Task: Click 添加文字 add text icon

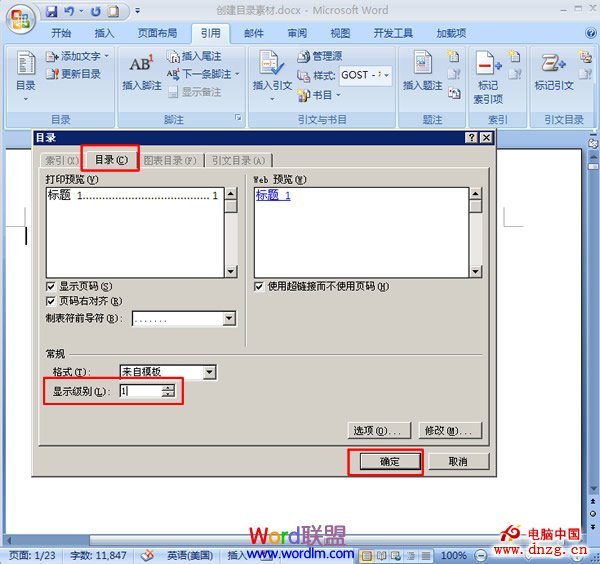Action: (x=51, y=57)
